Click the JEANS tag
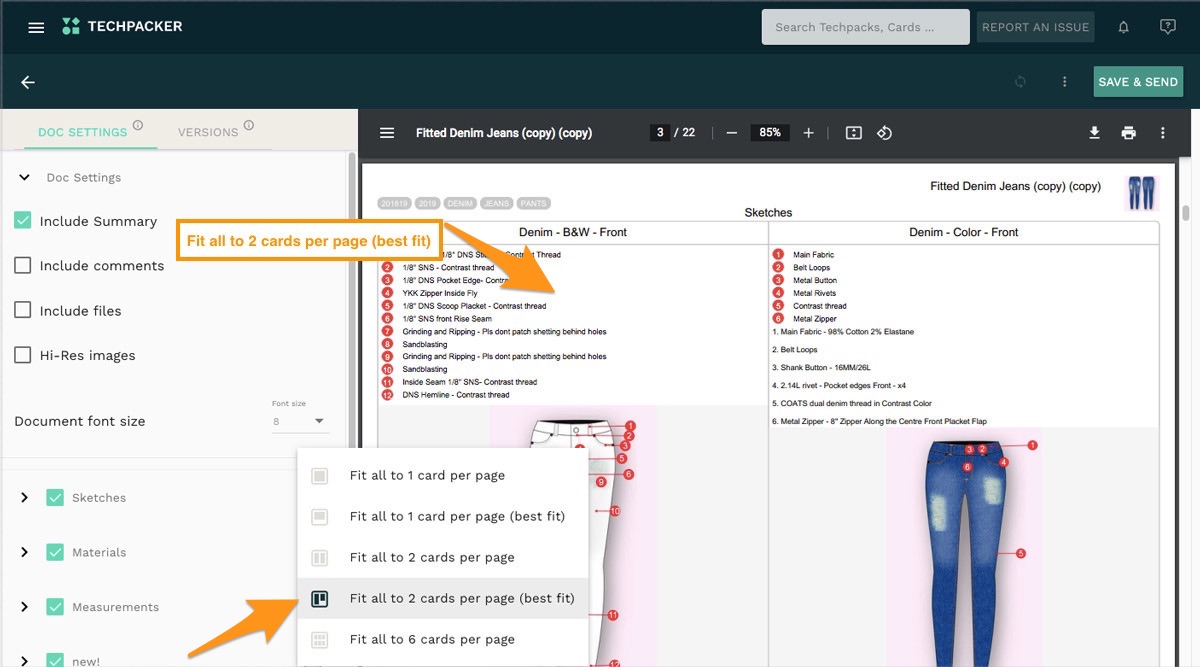This screenshot has width=1200, height=667. (497, 203)
